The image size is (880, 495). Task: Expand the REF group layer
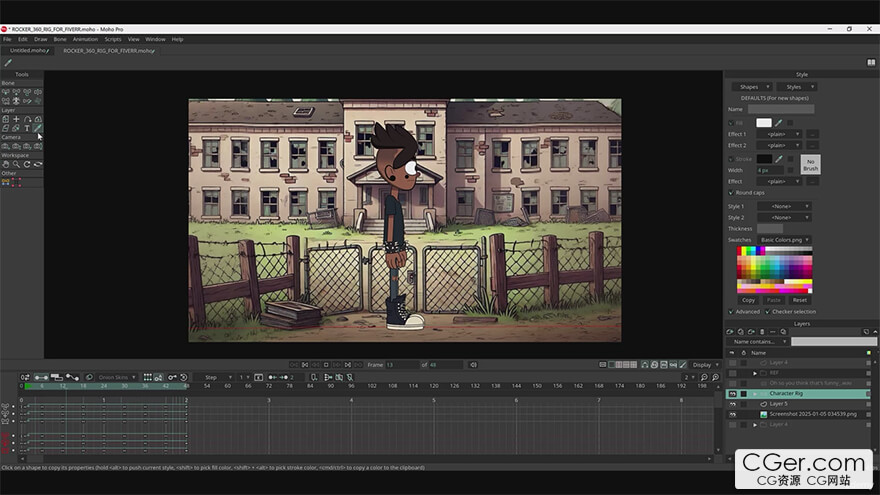pyautogui.click(x=755, y=373)
